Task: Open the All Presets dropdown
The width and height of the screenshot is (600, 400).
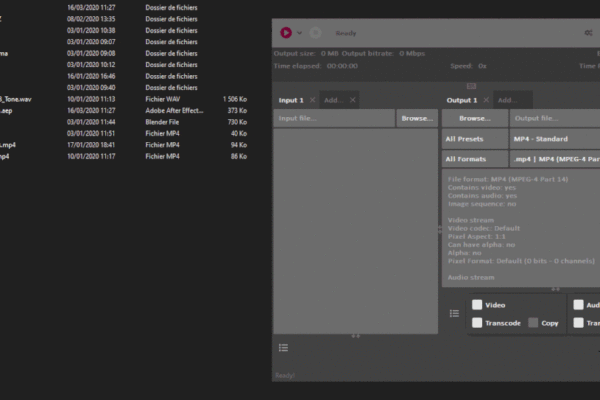Action: pos(474,139)
